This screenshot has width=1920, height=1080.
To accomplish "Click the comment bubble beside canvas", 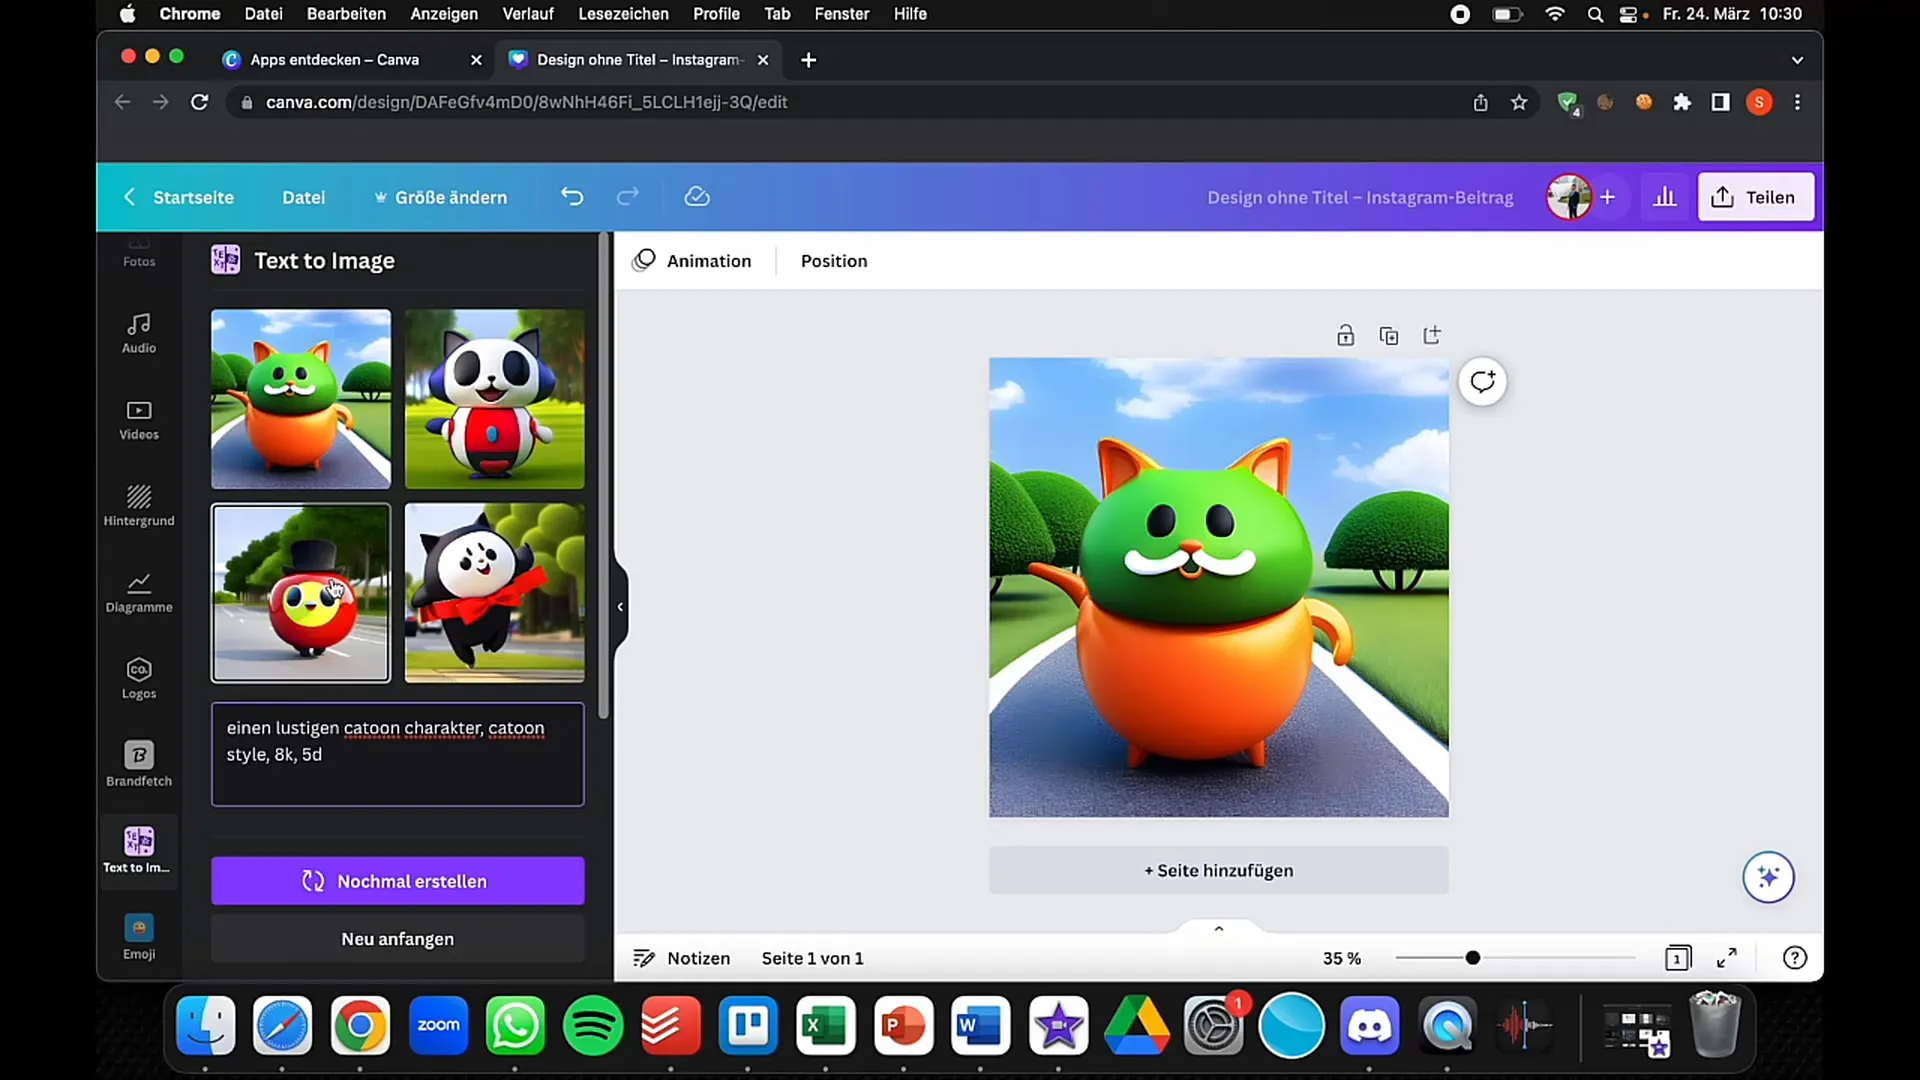I will point(1482,382).
